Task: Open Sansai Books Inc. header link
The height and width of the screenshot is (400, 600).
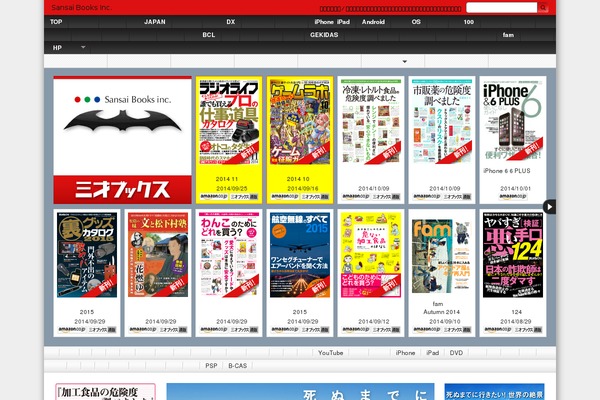Action: click(82, 7)
